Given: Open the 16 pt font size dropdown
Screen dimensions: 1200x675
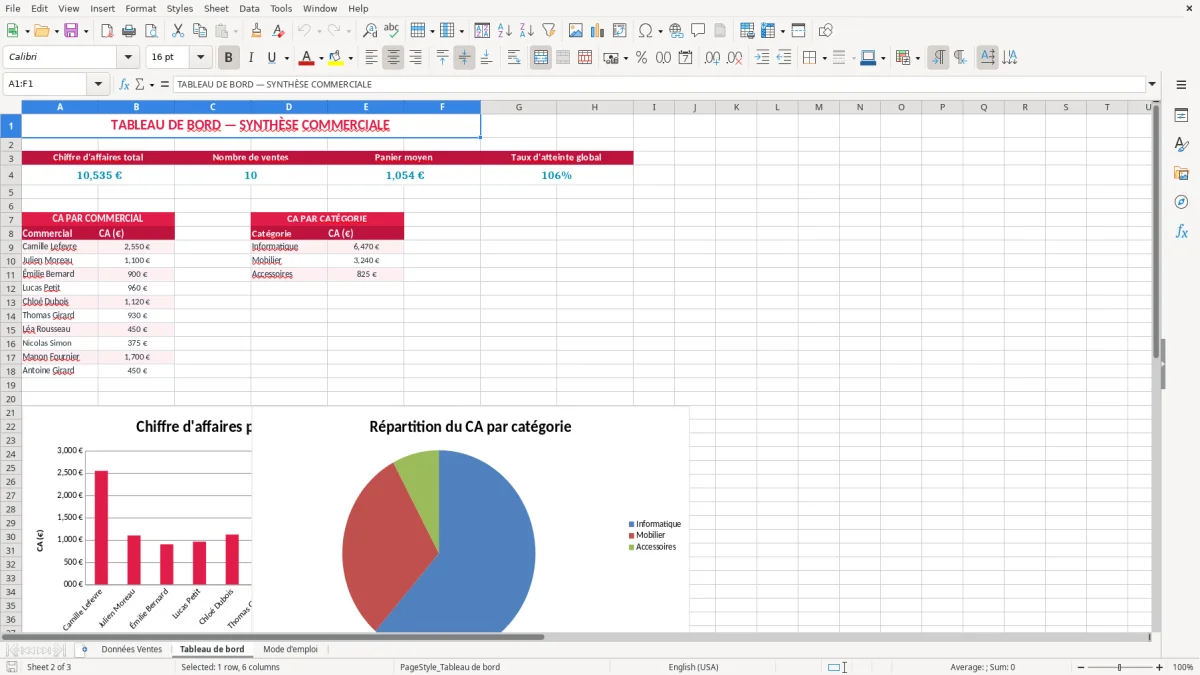Looking at the screenshot, I should click(201, 58).
